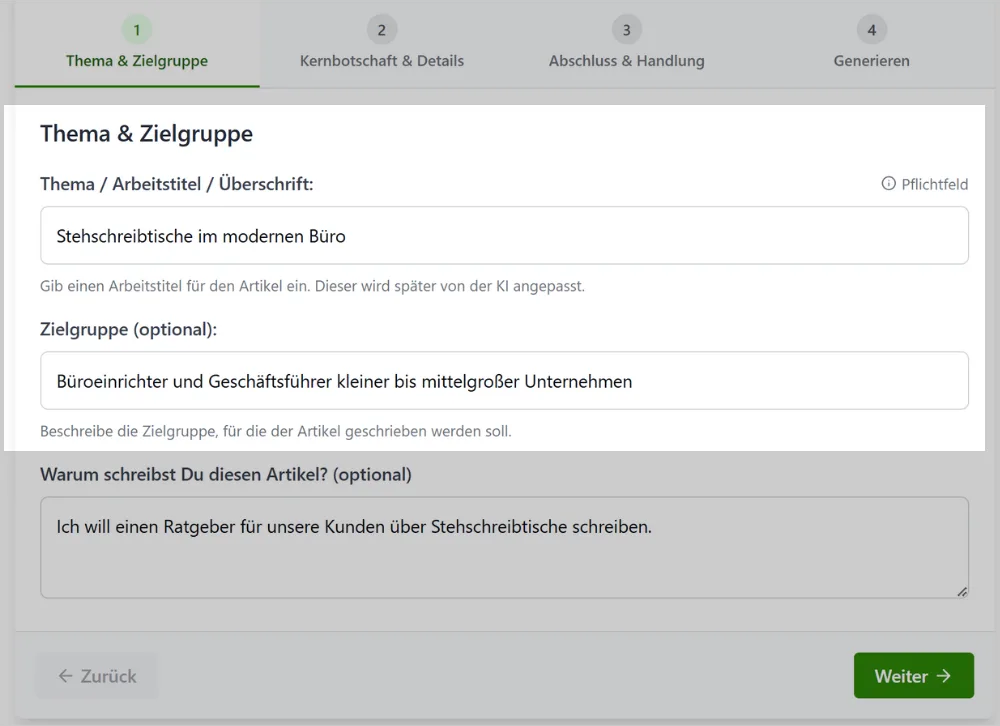This screenshot has width=1000, height=726.
Task: Click the Pflichtfeld info icon
Action: (888, 184)
